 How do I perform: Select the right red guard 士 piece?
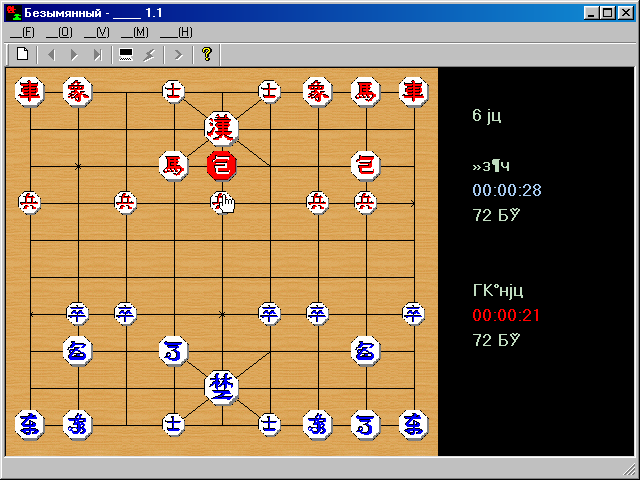click(270, 92)
